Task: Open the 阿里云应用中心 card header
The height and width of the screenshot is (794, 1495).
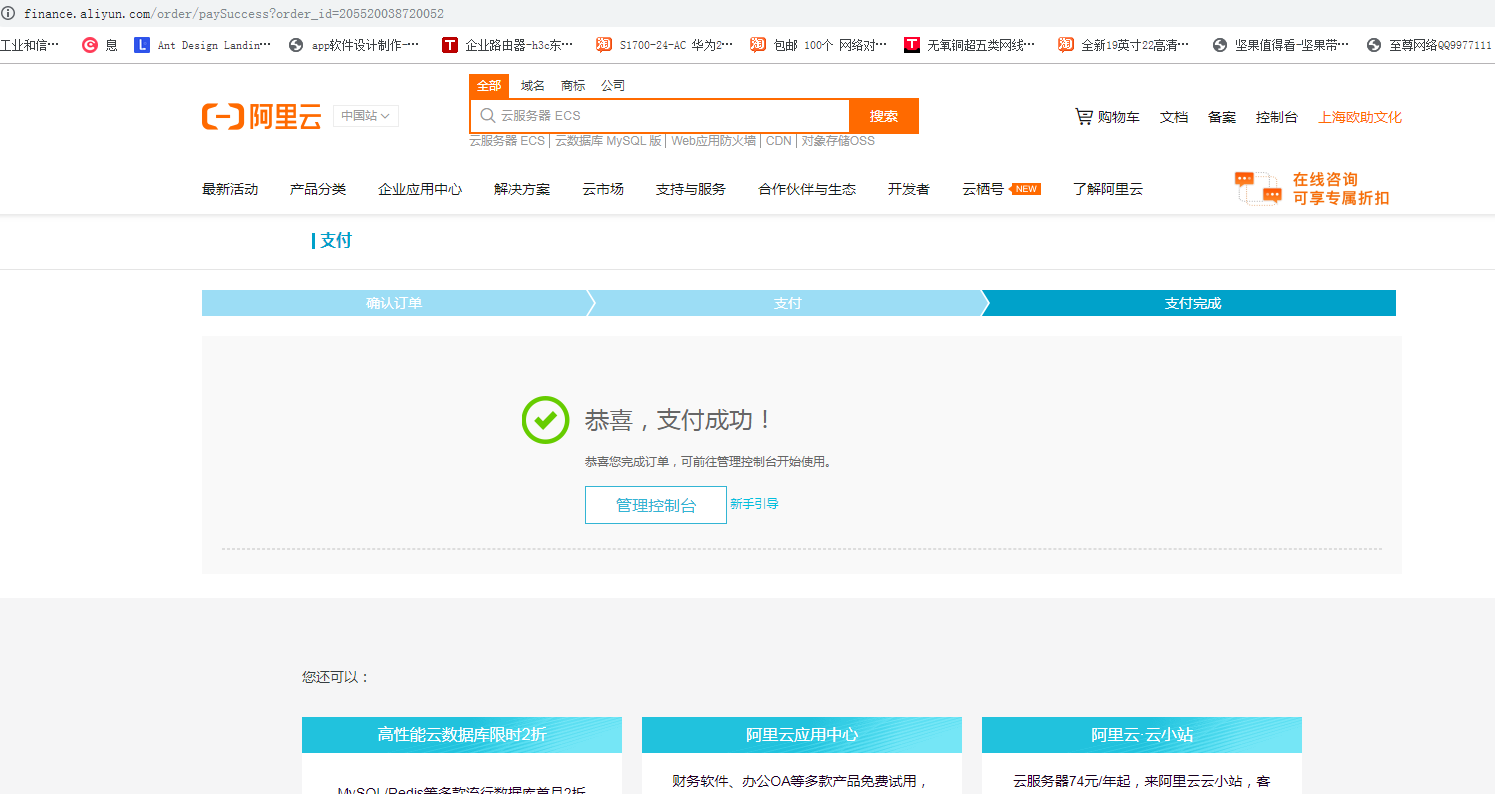Action: point(802,735)
